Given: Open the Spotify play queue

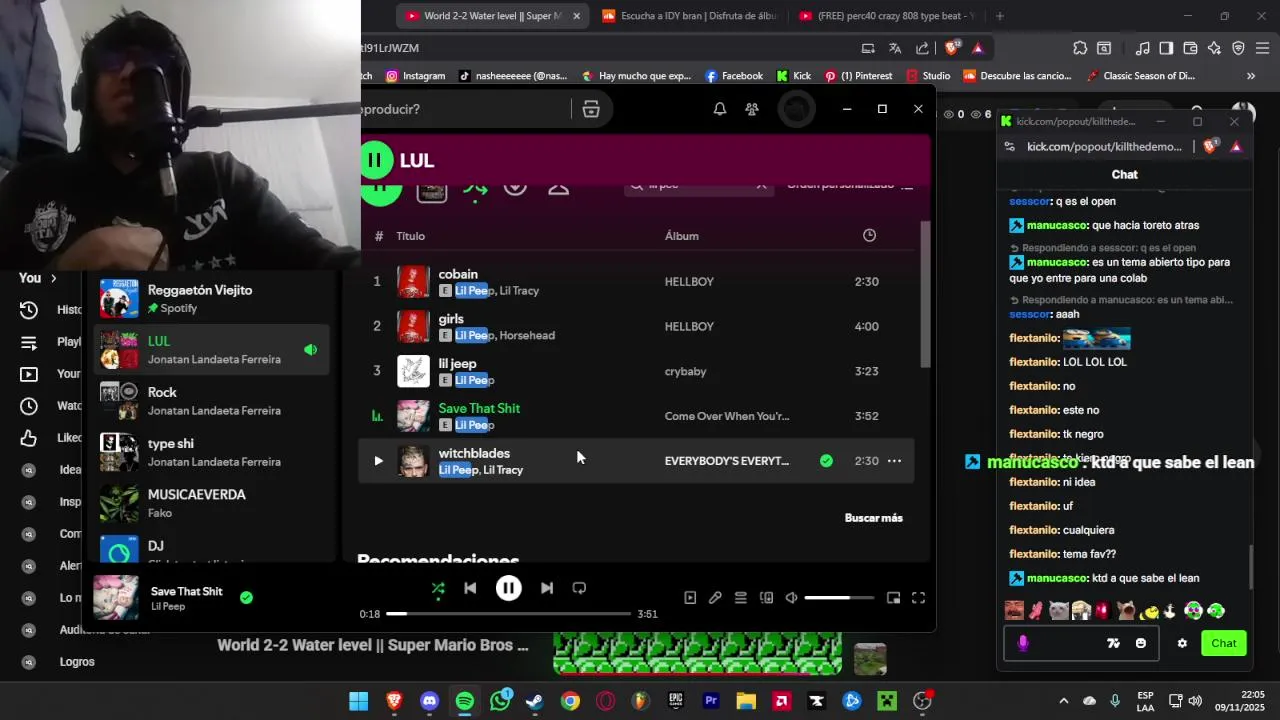Looking at the screenshot, I should coord(740,598).
